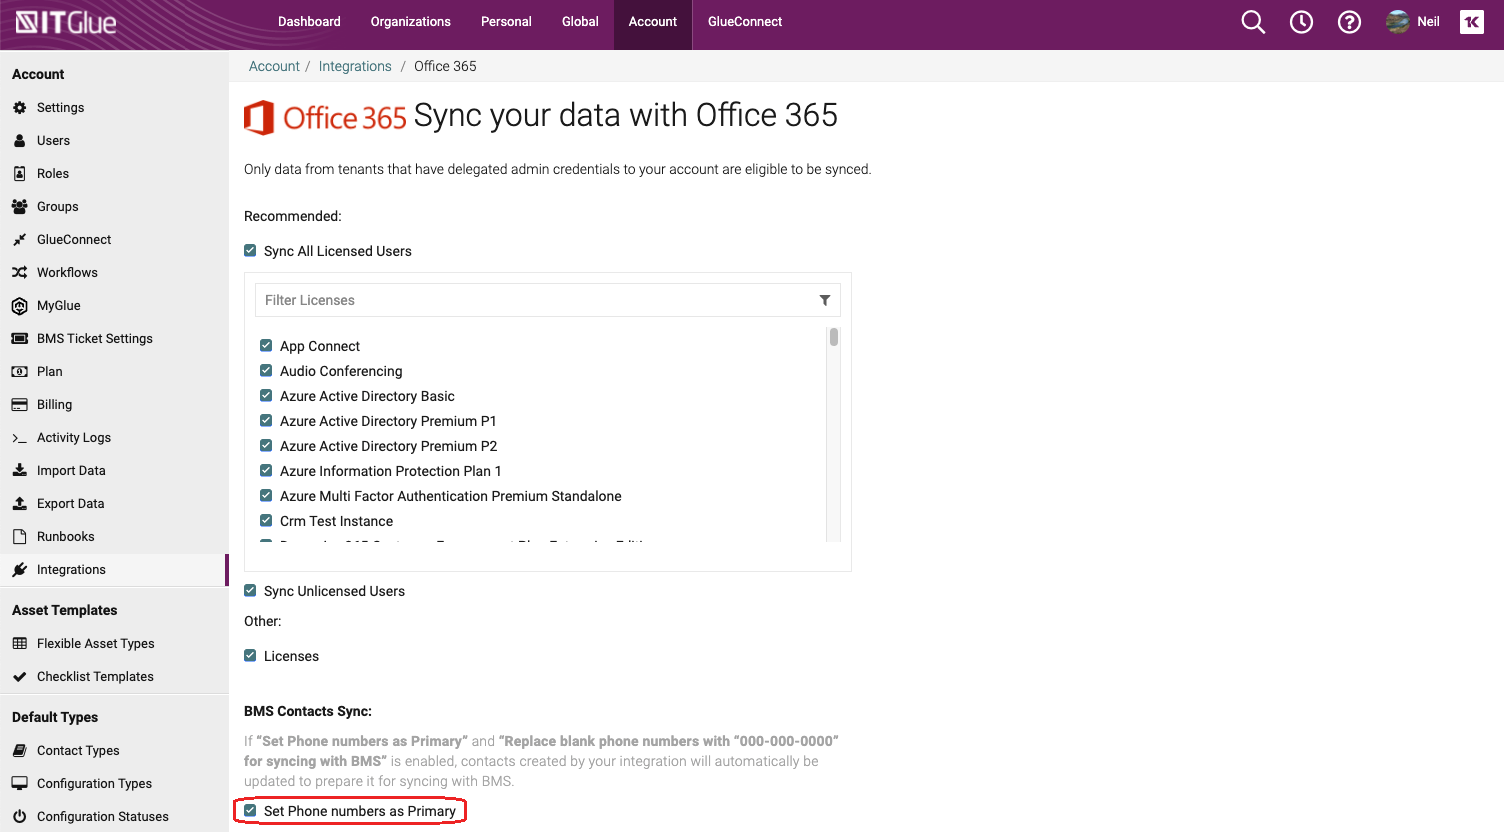Open the recent history clock icon

click(1301, 22)
